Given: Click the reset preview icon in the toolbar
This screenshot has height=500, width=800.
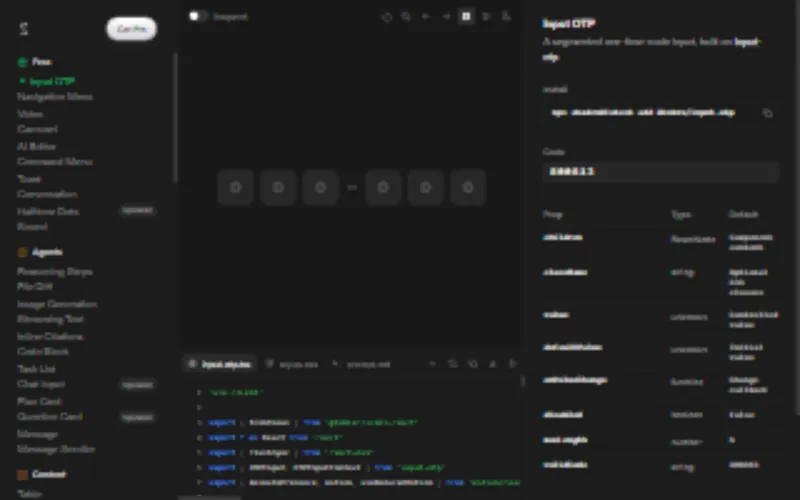Looking at the screenshot, I should tap(387, 17).
